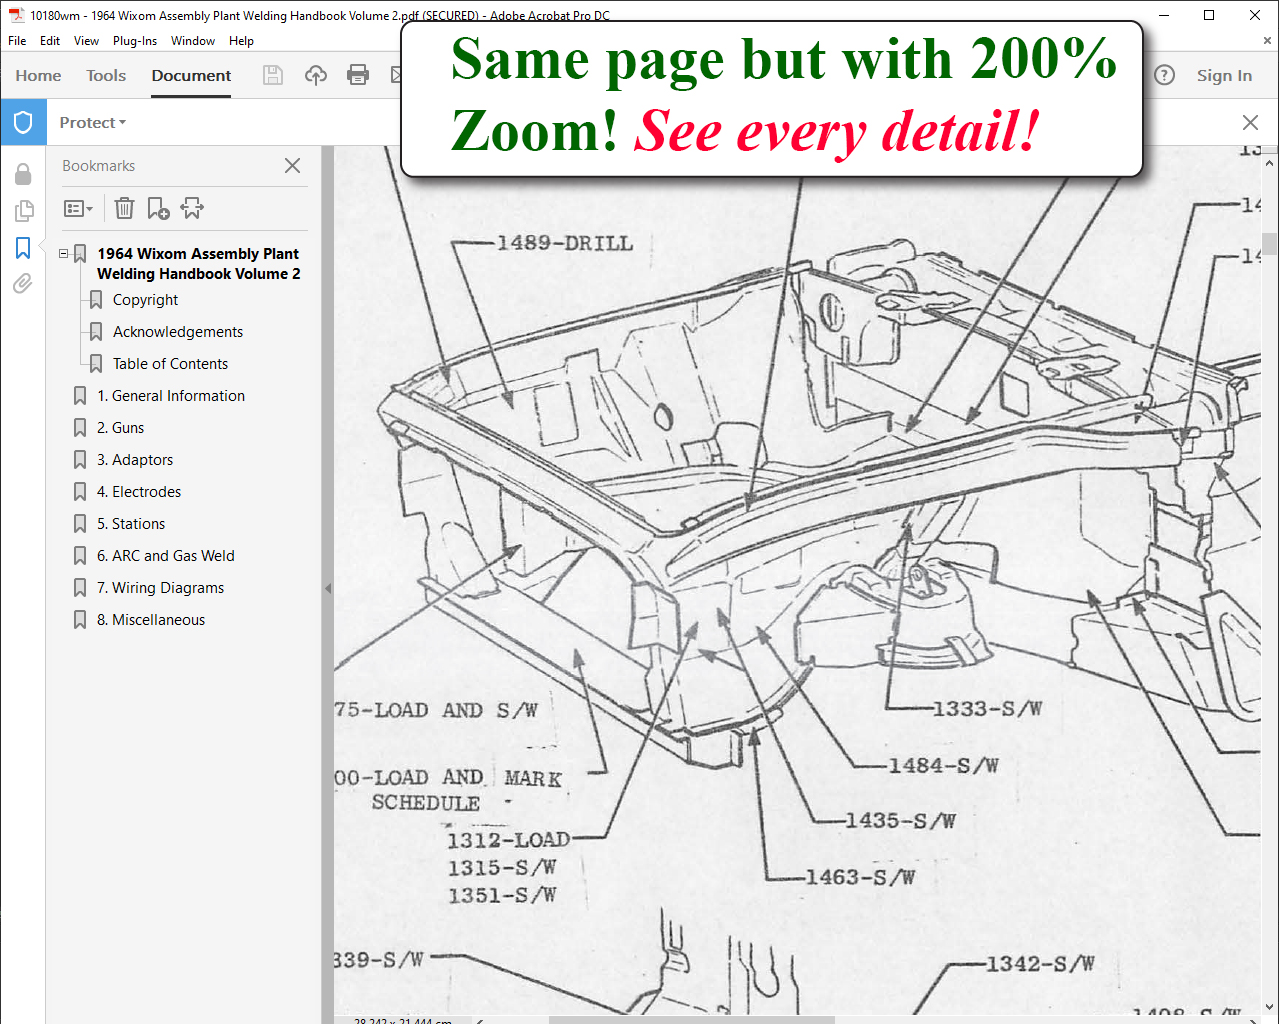This screenshot has height=1024, width=1280.
Task: Close the Protect toolbar
Action: coord(1250,122)
